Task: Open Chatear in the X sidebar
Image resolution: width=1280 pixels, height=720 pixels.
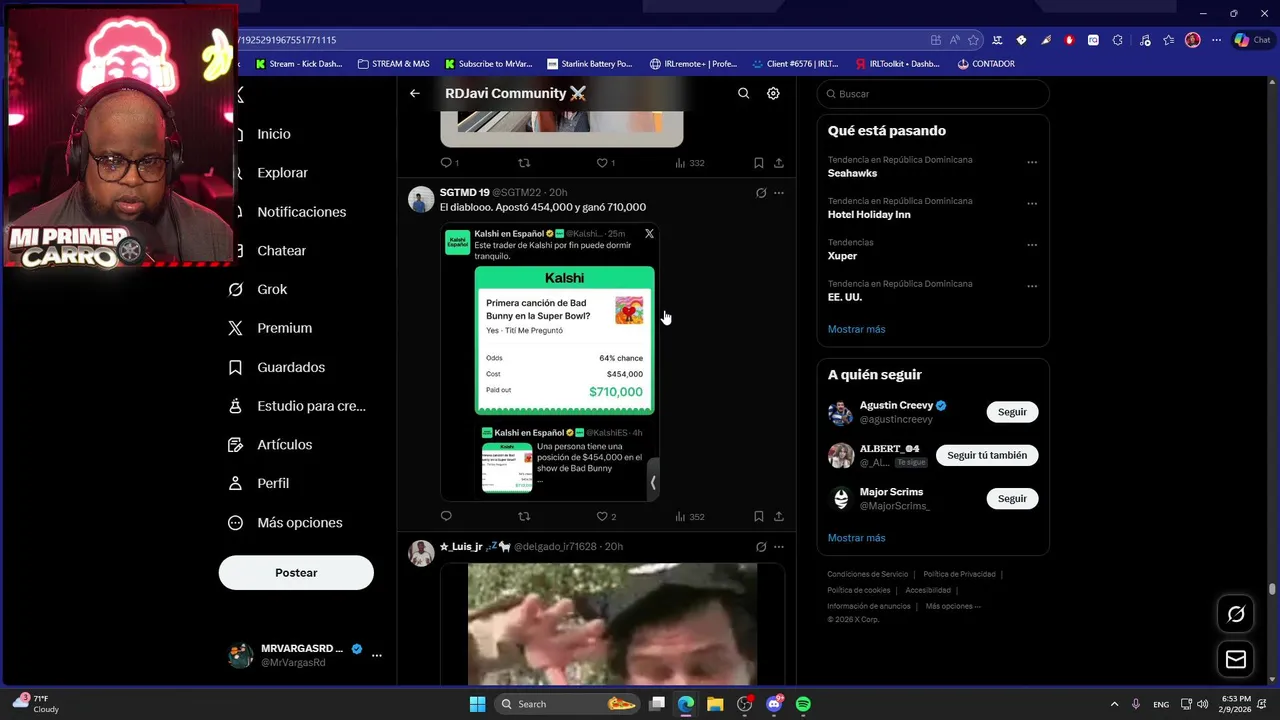Action: click(281, 251)
